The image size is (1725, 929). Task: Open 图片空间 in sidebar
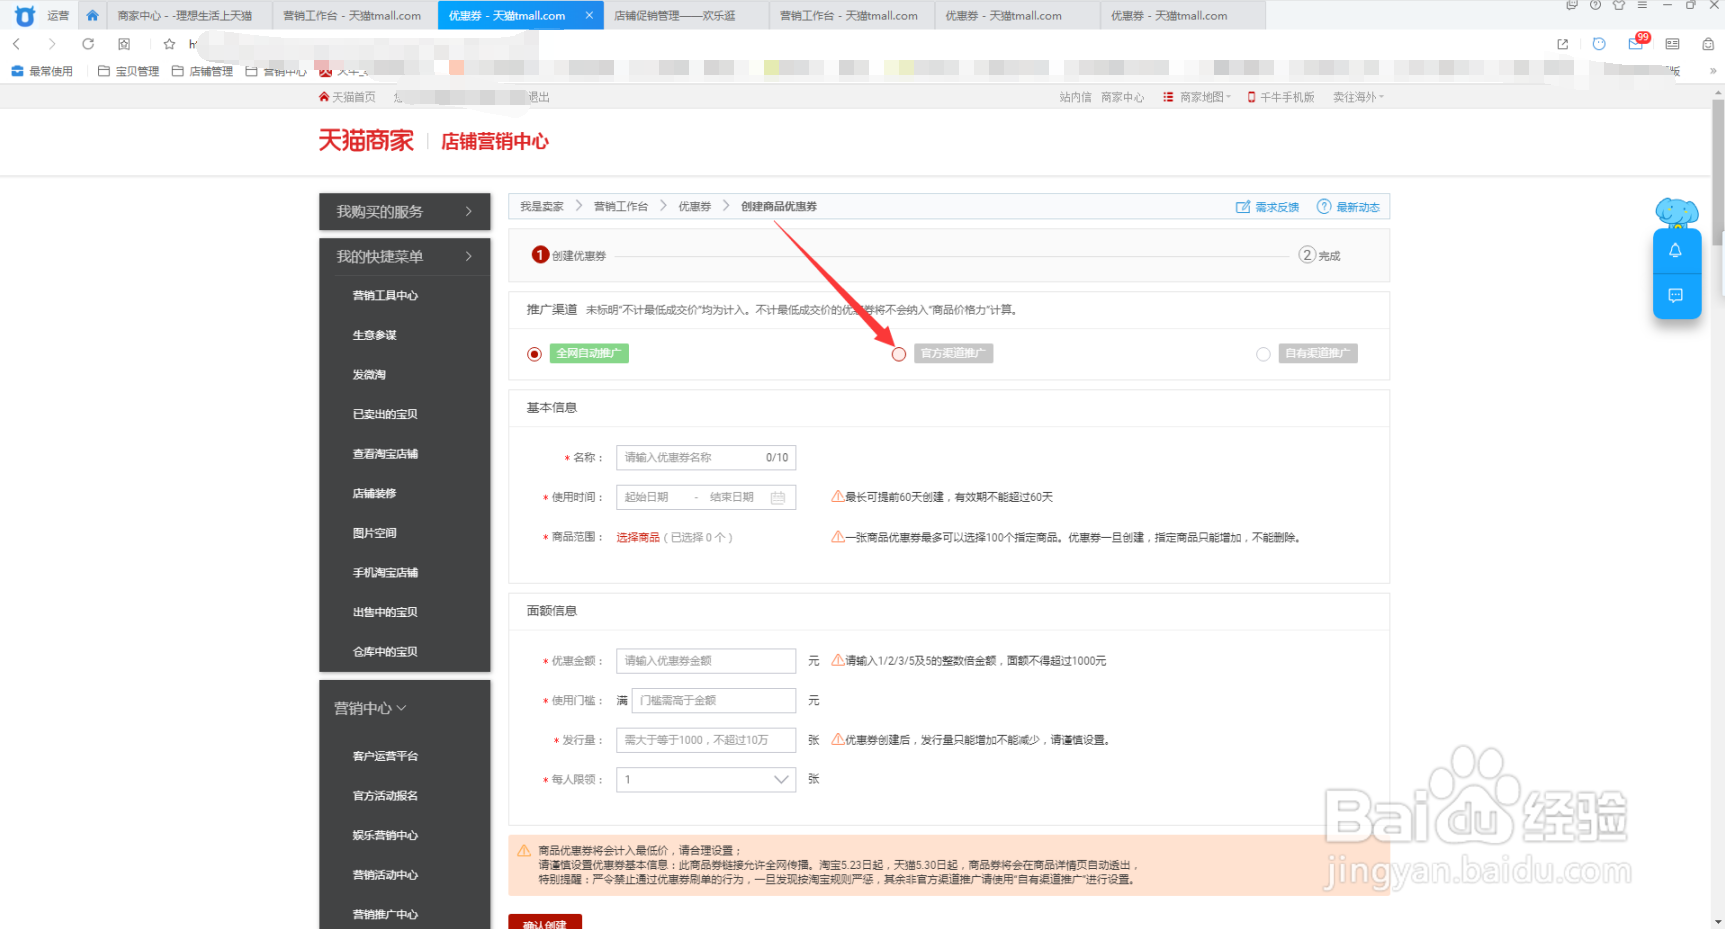coord(374,533)
